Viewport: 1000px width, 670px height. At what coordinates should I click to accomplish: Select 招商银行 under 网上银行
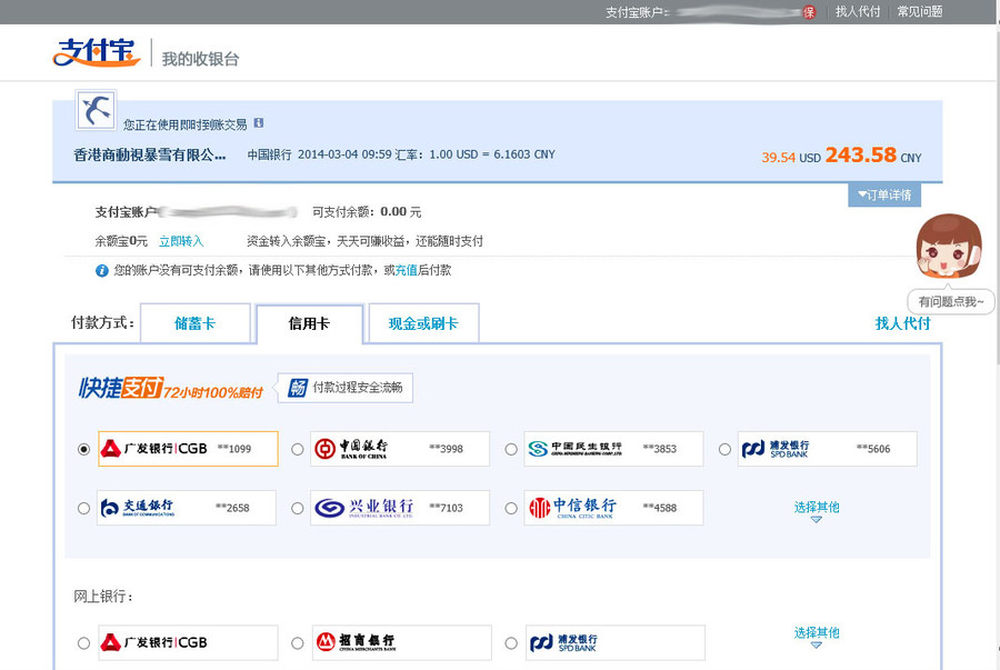click(x=297, y=643)
